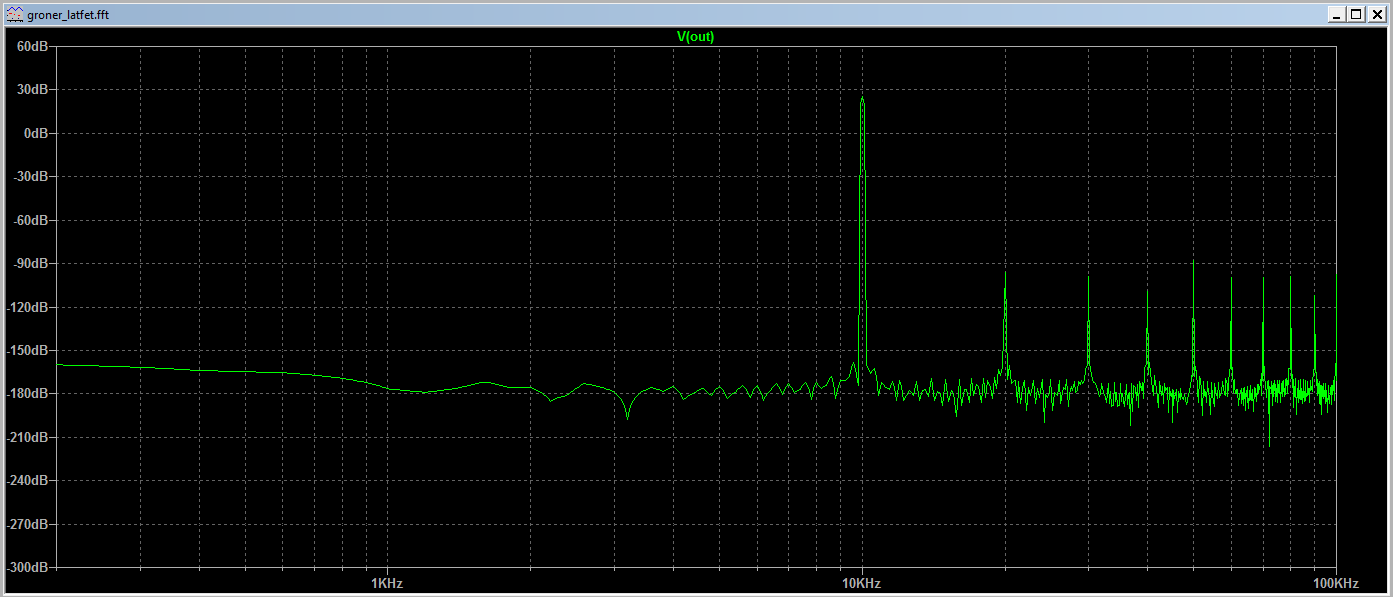Viewport: 1393px width, 597px height.
Task: Select the V(out) trace label
Action: coord(696,37)
